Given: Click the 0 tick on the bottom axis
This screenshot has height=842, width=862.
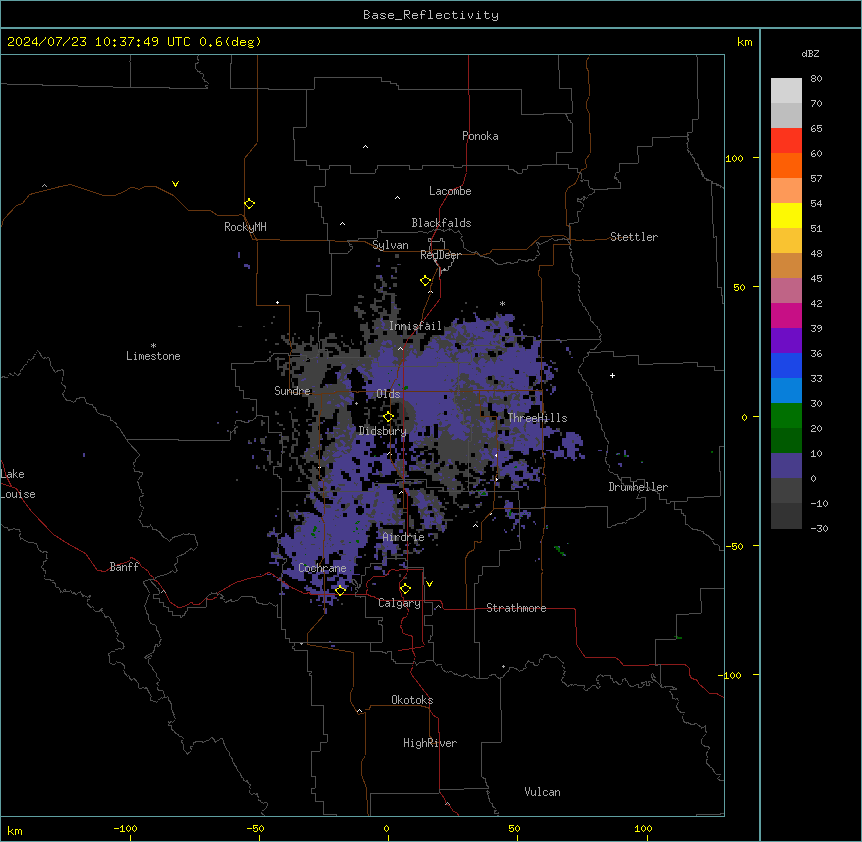Looking at the screenshot, I should coord(386,828).
